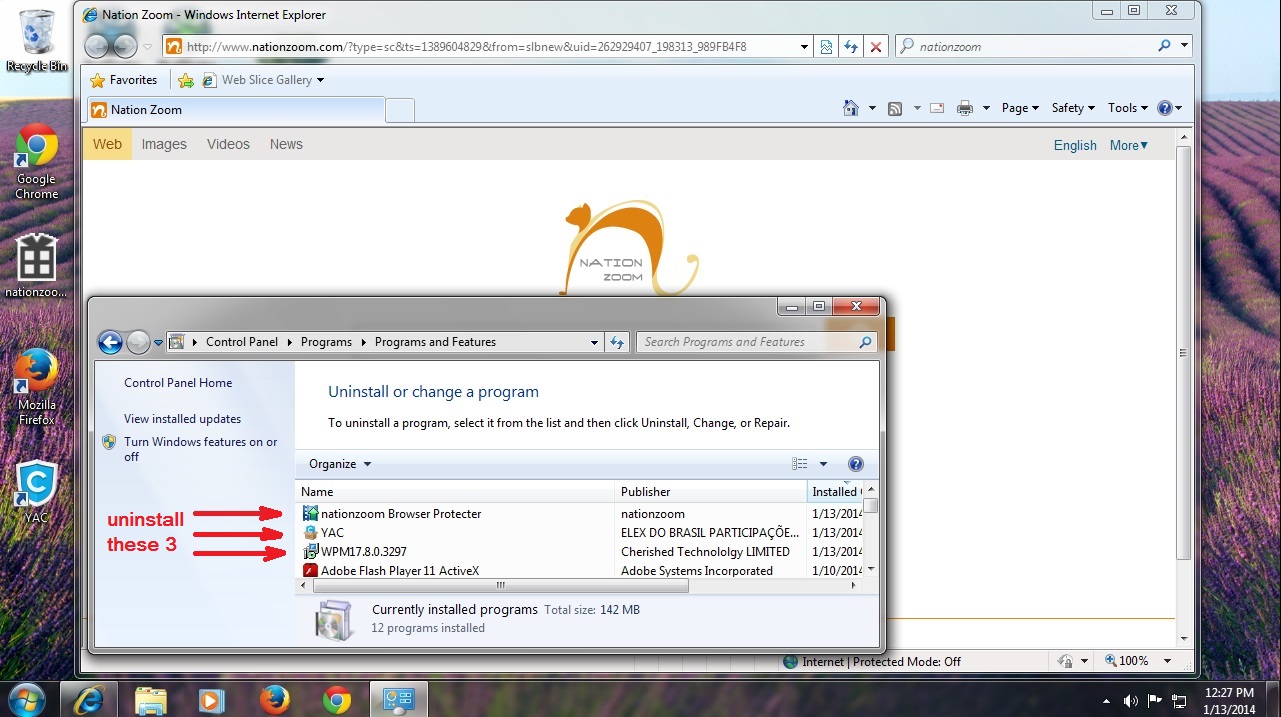
Task: Open the Windows Start menu
Action: pos(27,698)
